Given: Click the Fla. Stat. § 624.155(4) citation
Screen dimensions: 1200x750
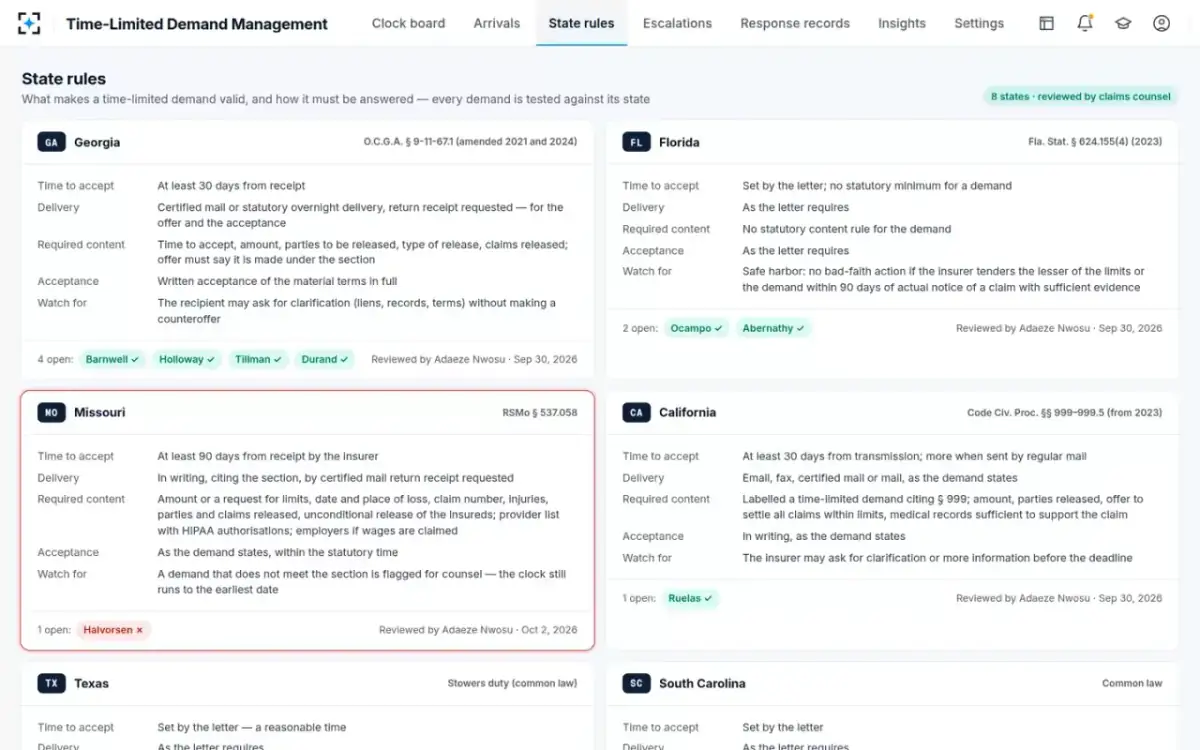Looking at the screenshot, I should tap(1095, 142).
